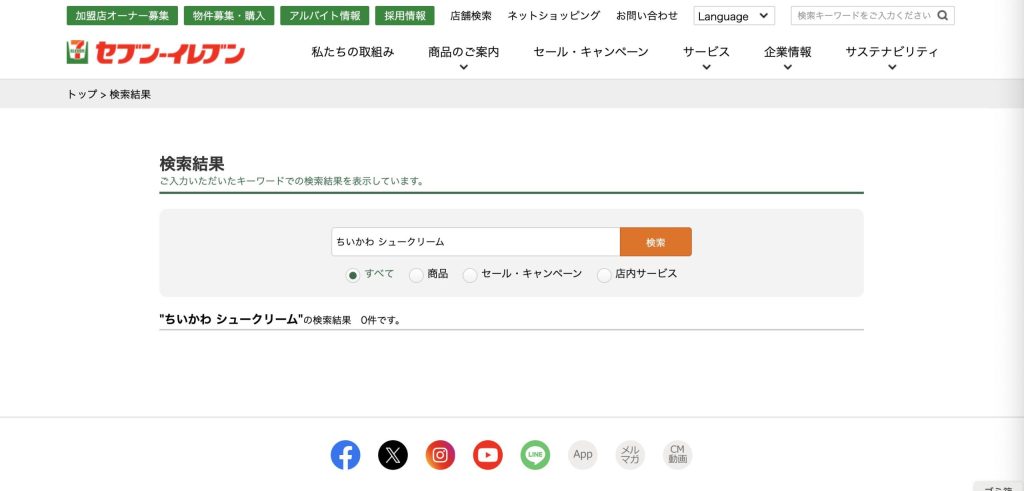Click the header search magnifier icon
1024x491 pixels.
pyautogui.click(x=942, y=16)
